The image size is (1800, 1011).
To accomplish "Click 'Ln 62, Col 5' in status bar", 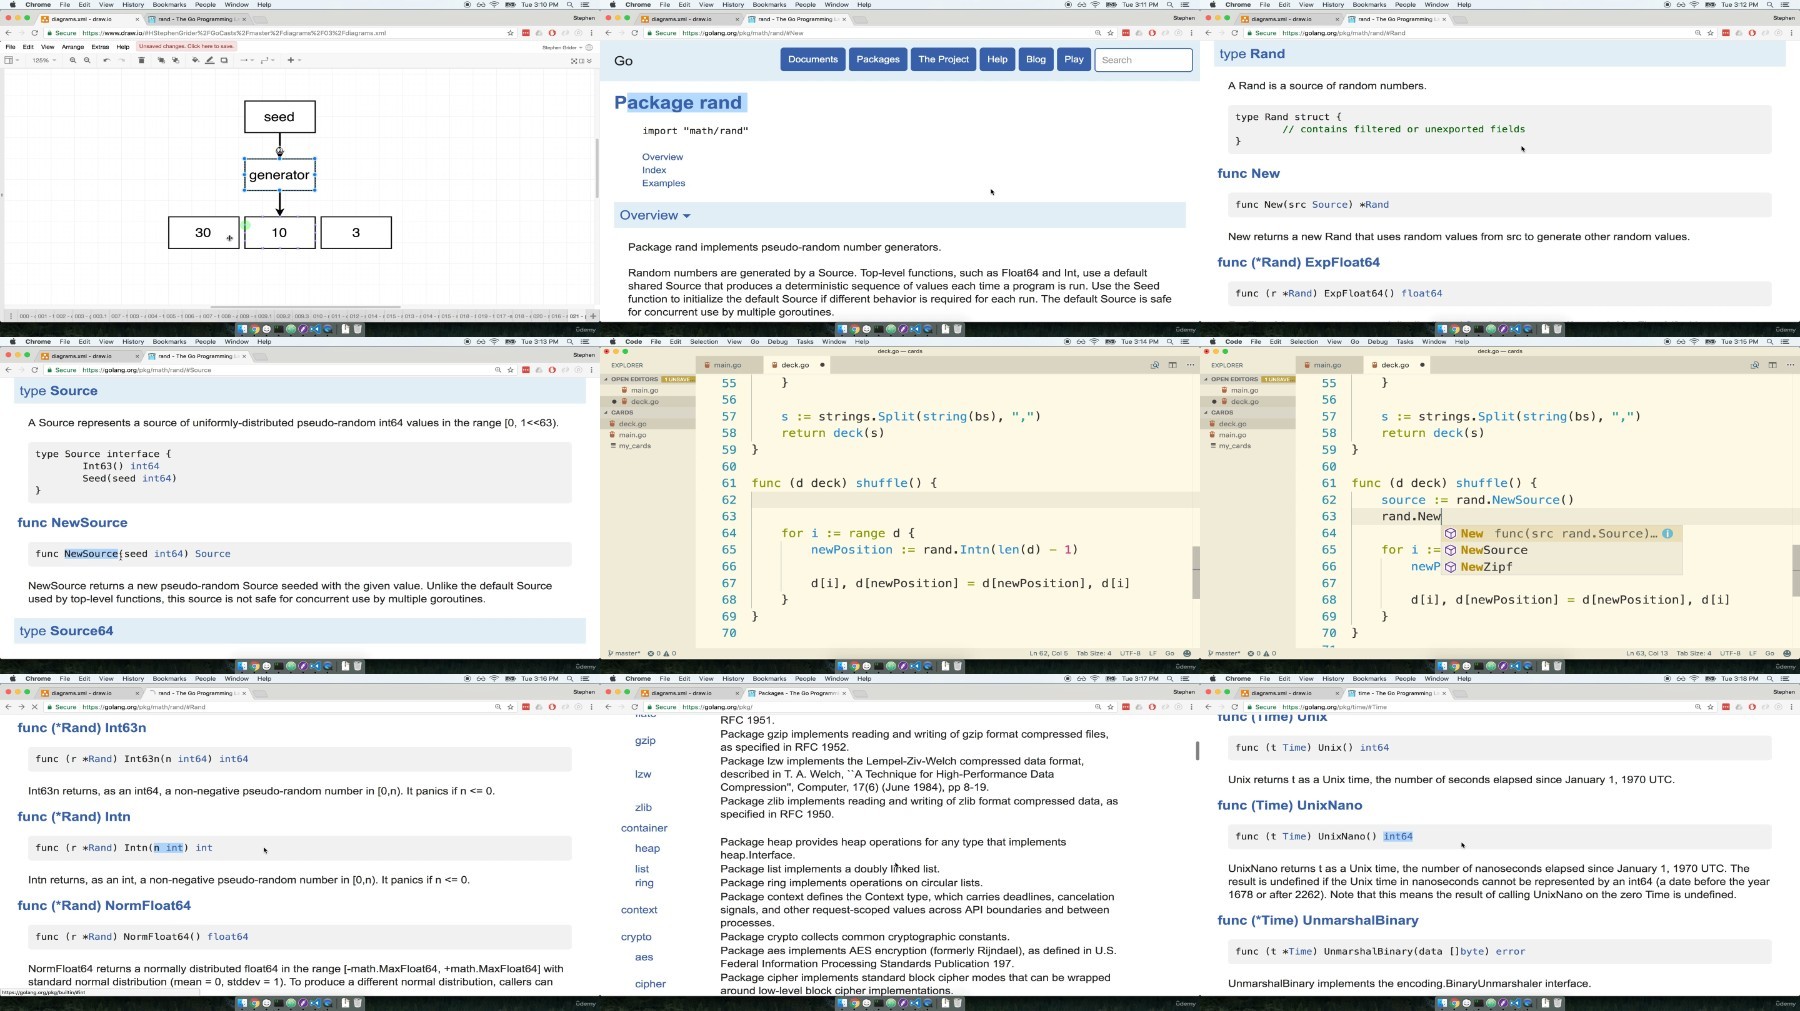I will click(x=1048, y=653).
